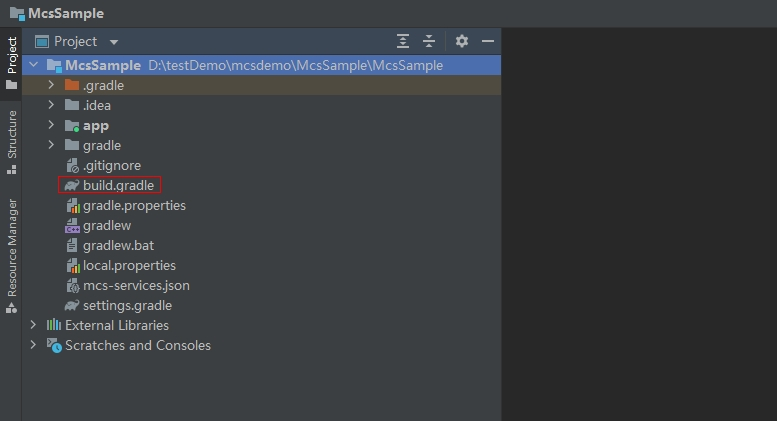Click the Collapse All icon in Project toolbar
777x421 pixels.
click(x=429, y=41)
